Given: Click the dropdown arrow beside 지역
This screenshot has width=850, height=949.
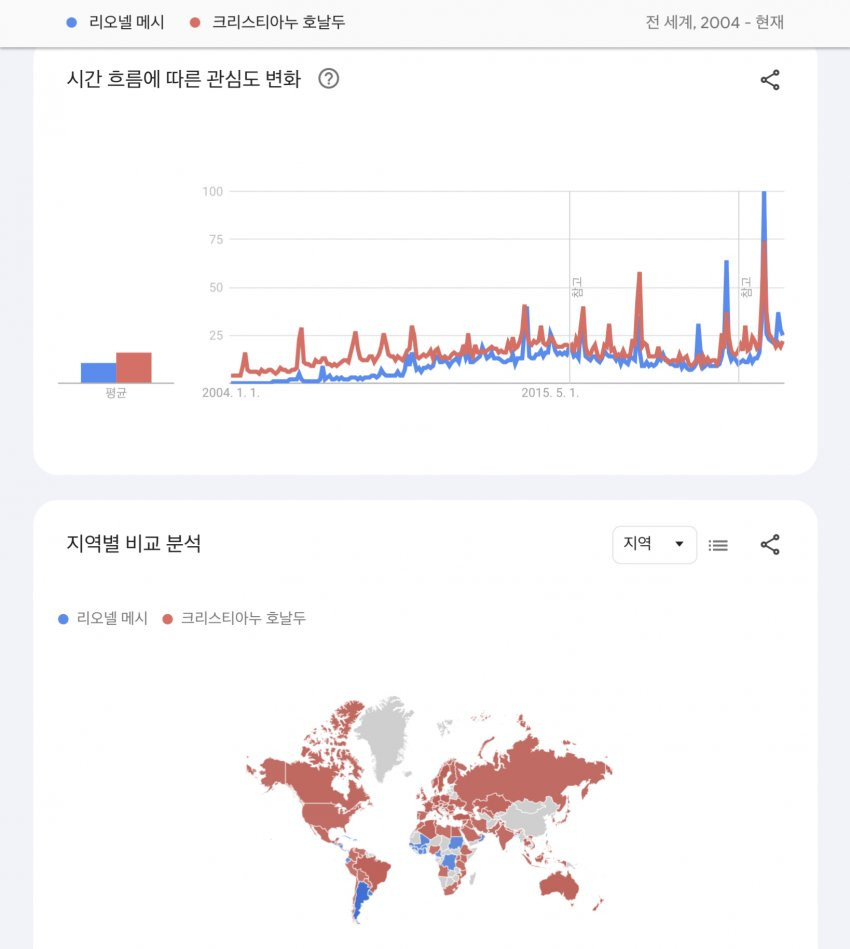Looking at the screenshot, I should click(679, 543).
